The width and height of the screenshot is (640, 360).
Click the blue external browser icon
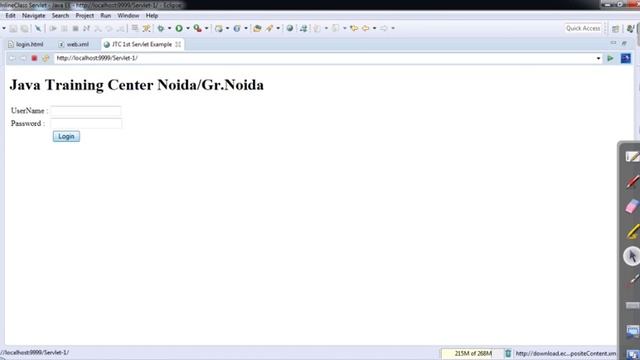[x=626, y=58]
